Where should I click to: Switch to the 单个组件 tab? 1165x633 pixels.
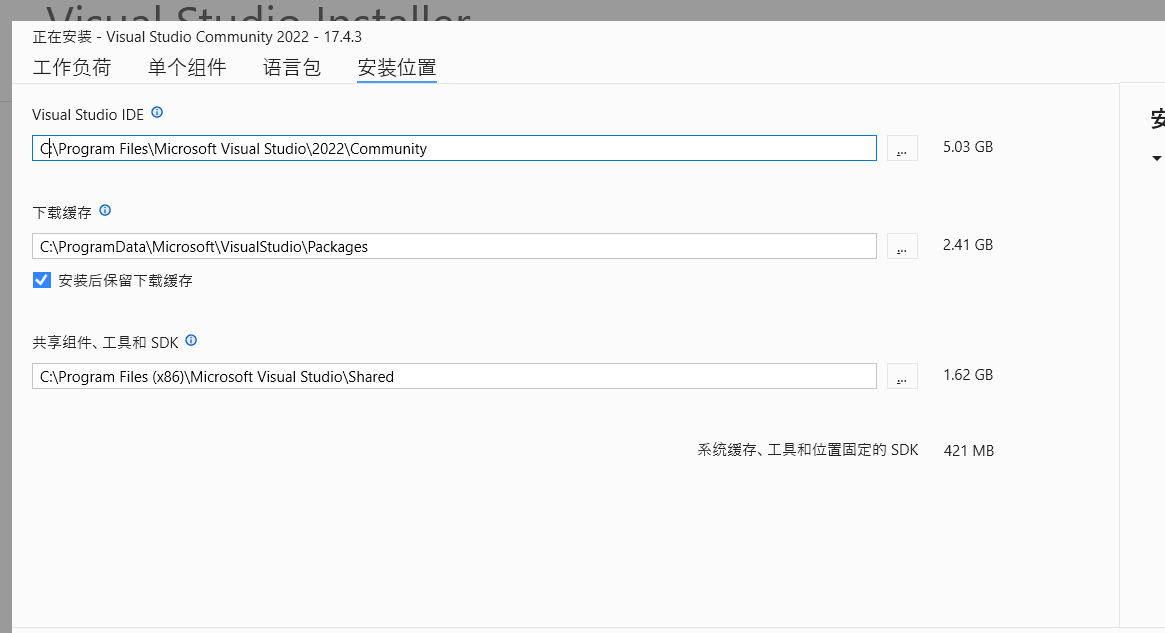point(186,68)
